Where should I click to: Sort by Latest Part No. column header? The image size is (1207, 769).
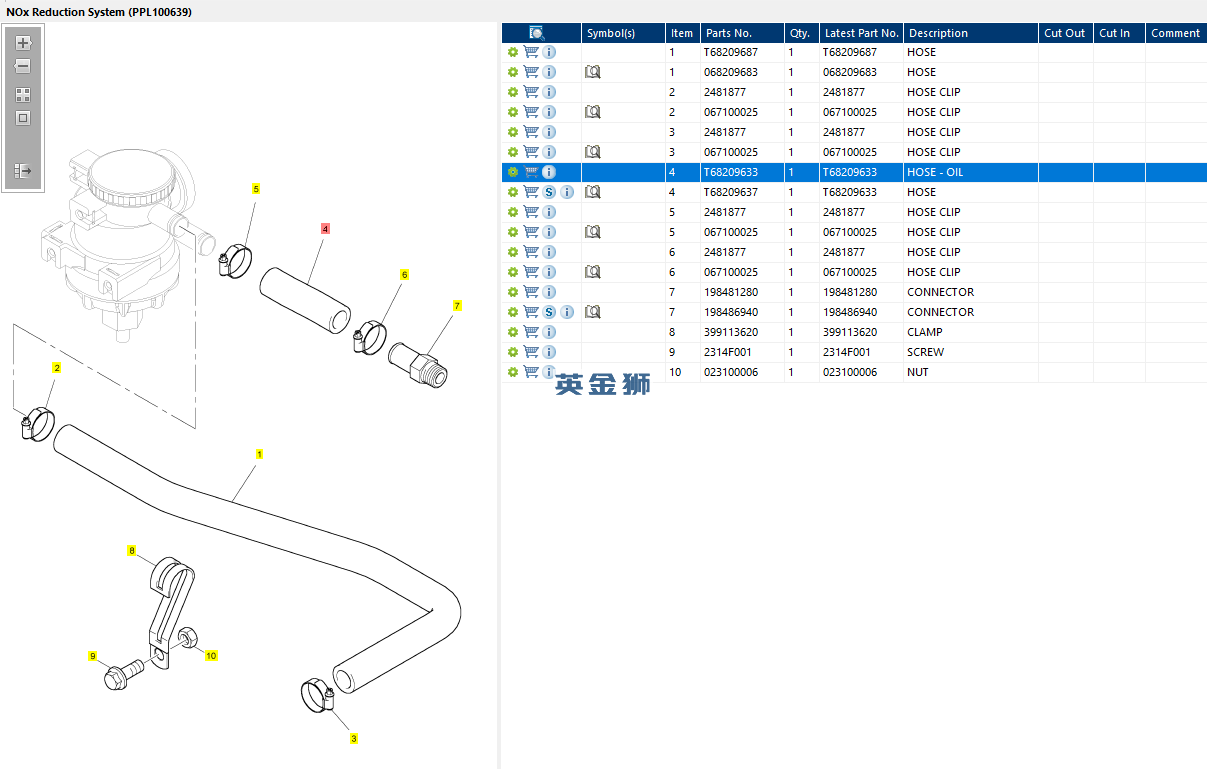tap(861, 33)
